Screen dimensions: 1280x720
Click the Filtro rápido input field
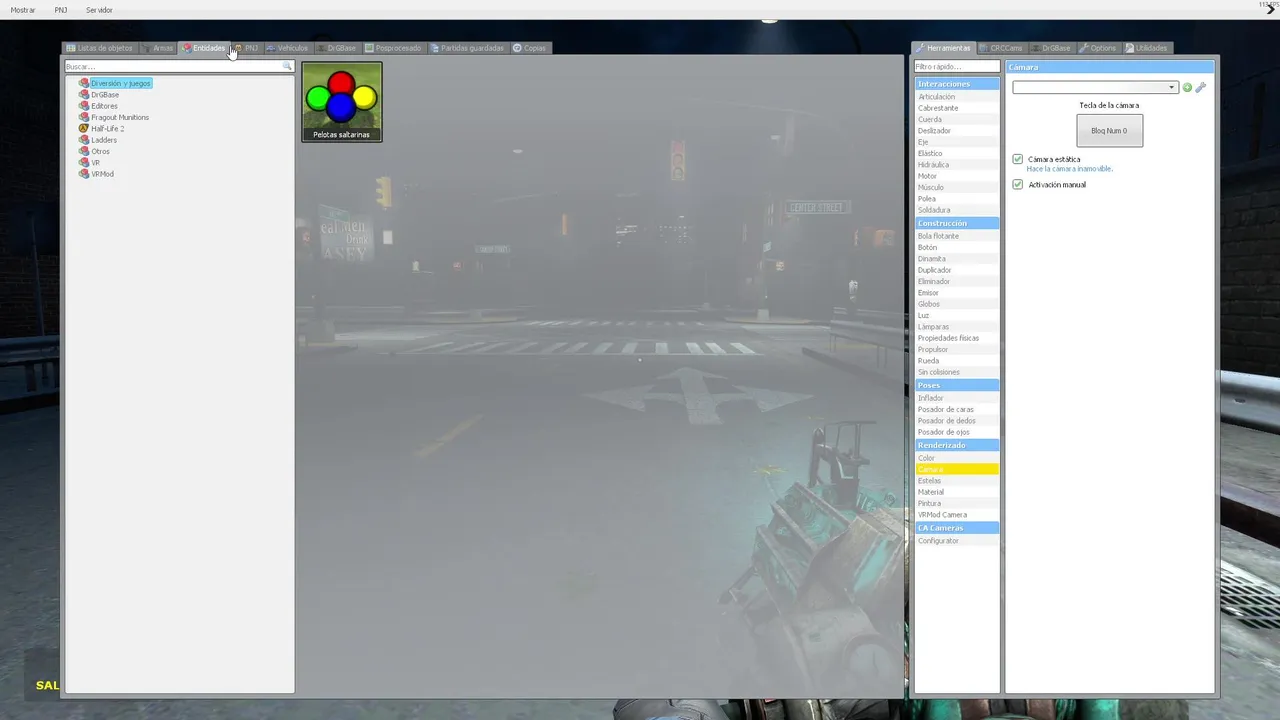point(957,67)
